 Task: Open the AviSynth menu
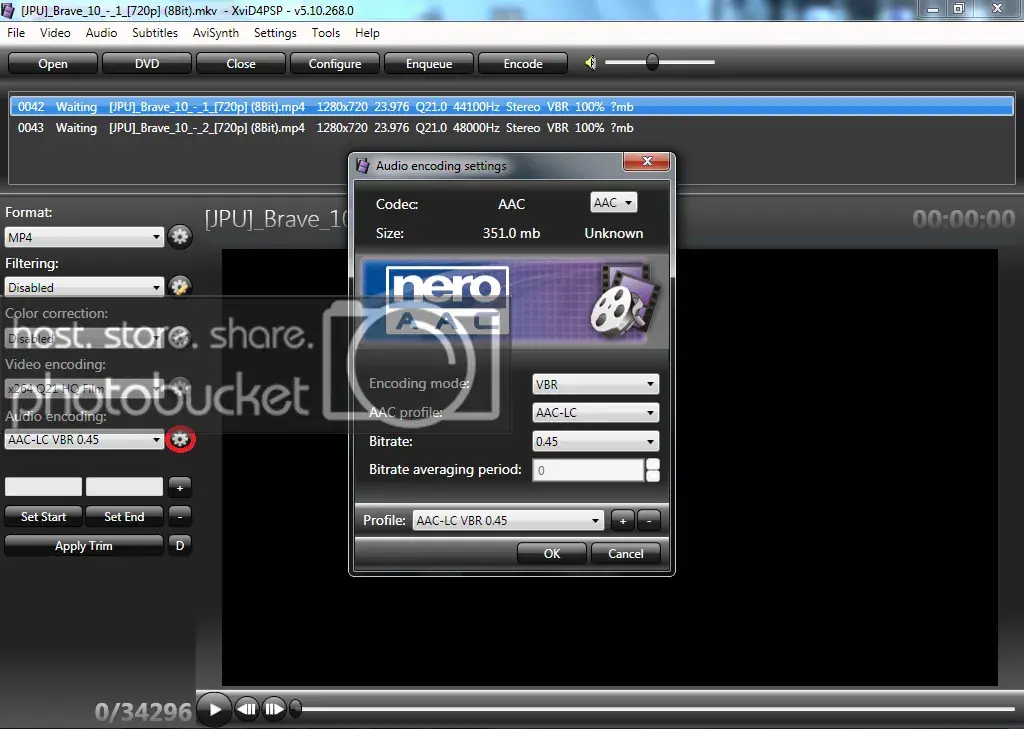coord(216,33)
